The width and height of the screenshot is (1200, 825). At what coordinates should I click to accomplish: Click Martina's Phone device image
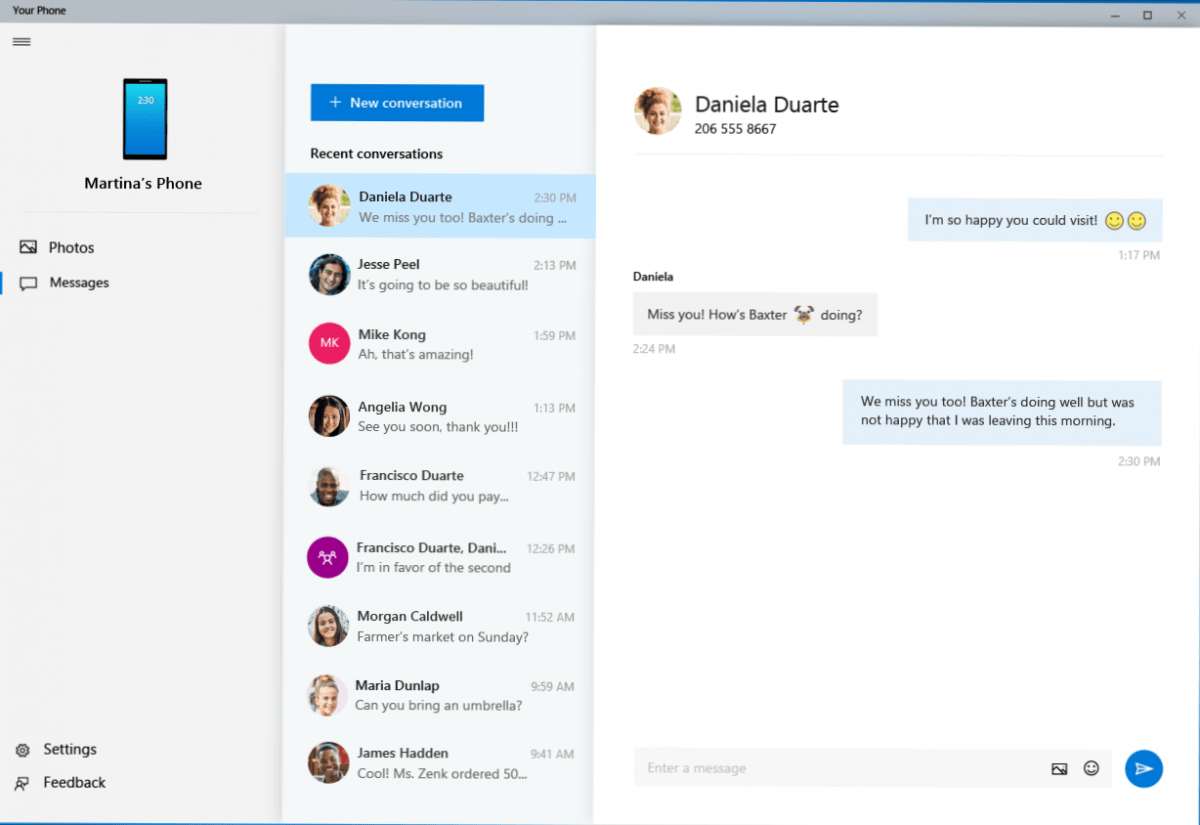144,119
